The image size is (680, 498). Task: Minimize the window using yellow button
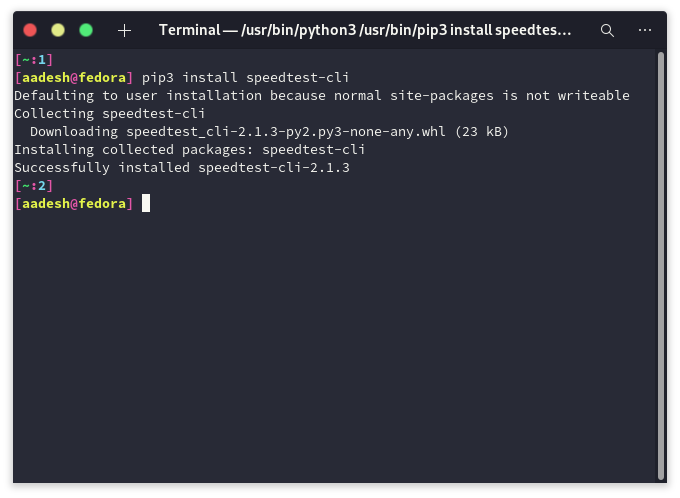coord(58,30)
